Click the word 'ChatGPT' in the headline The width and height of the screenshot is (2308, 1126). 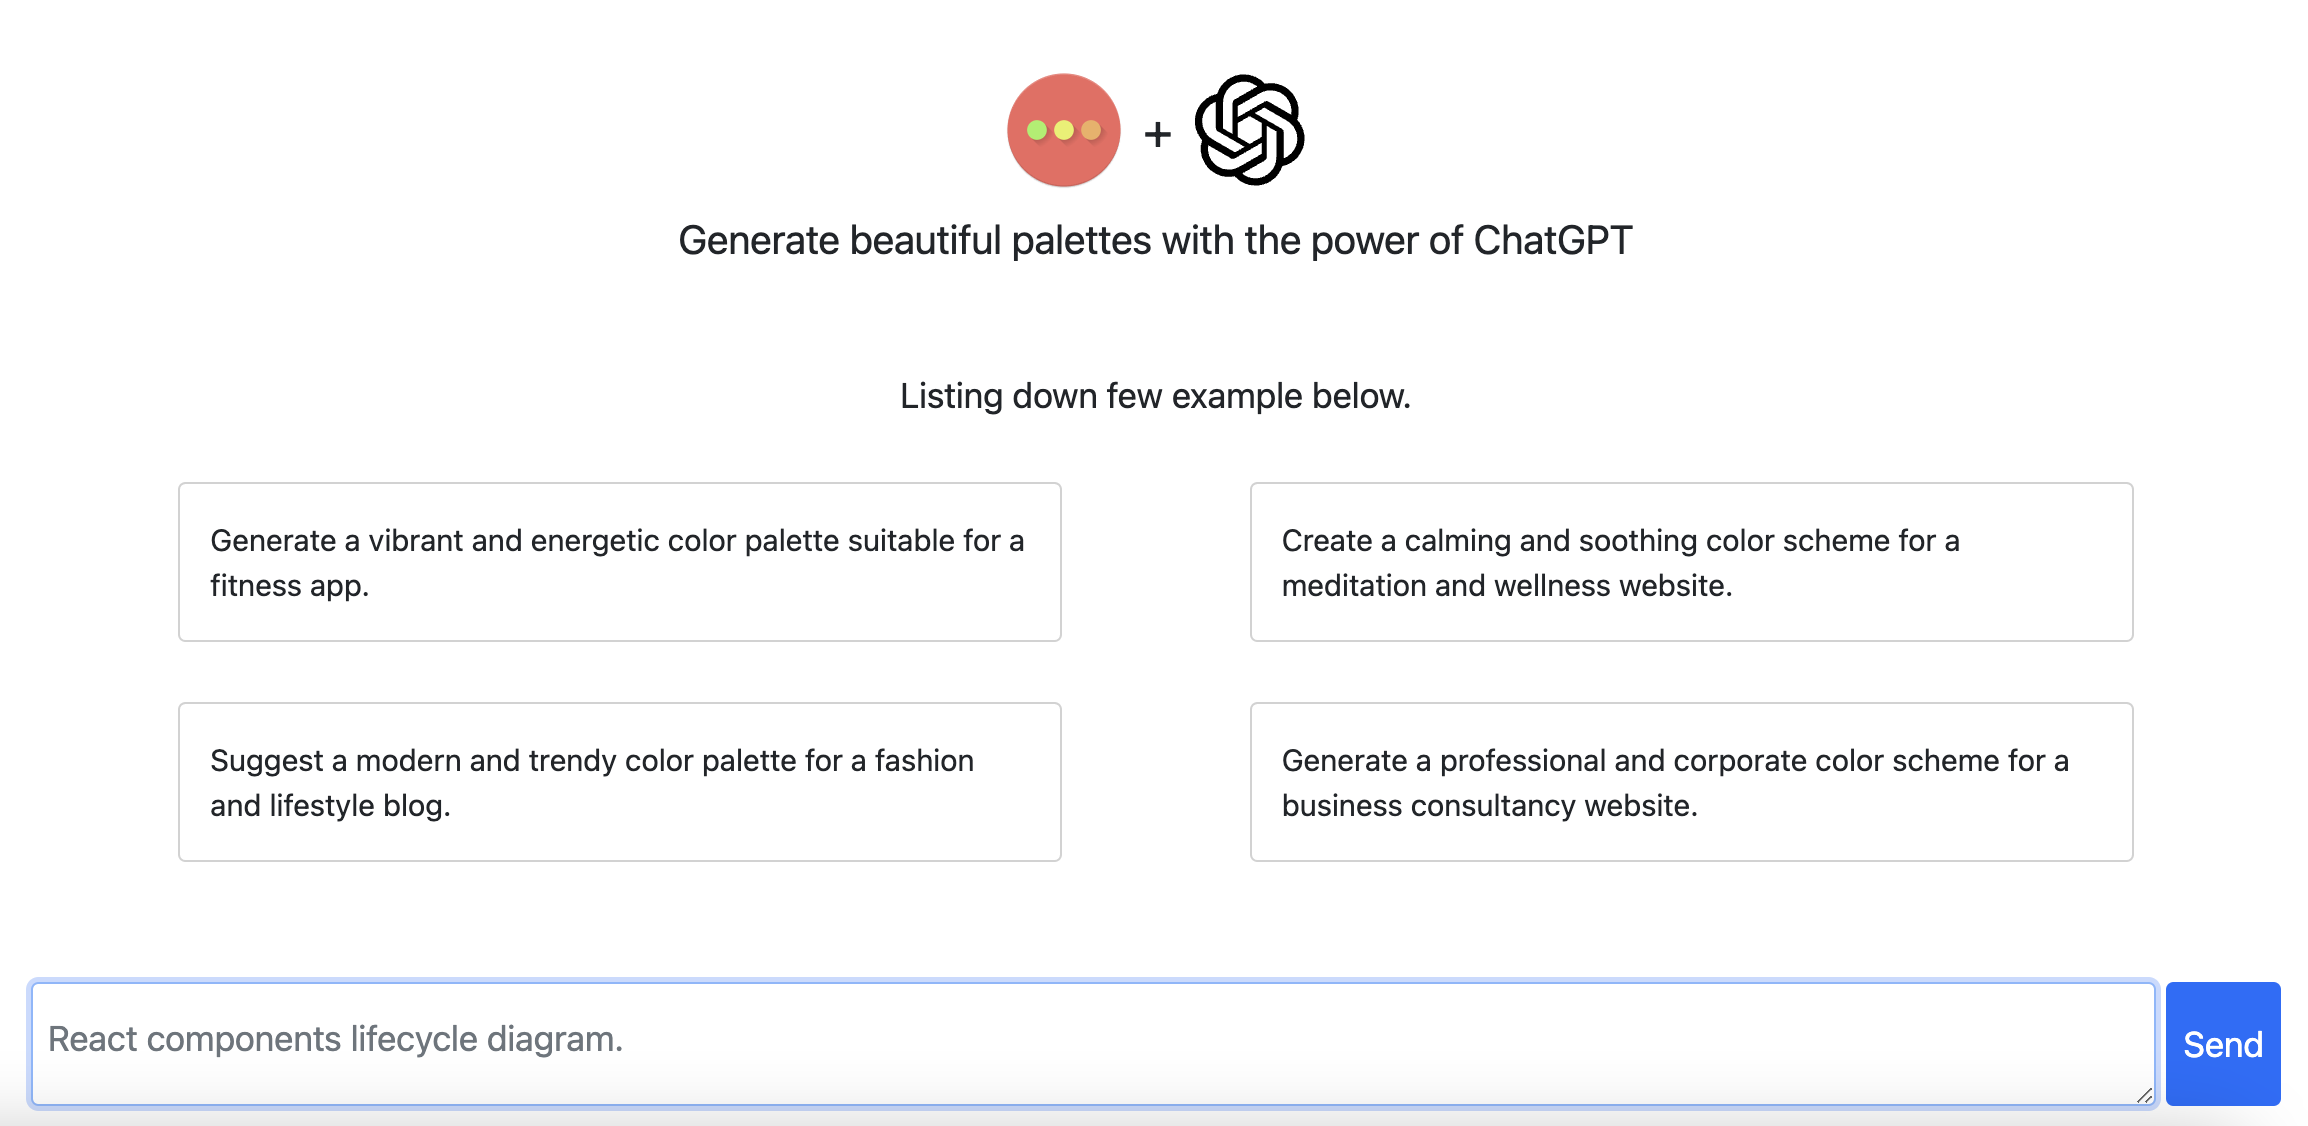1553,241
